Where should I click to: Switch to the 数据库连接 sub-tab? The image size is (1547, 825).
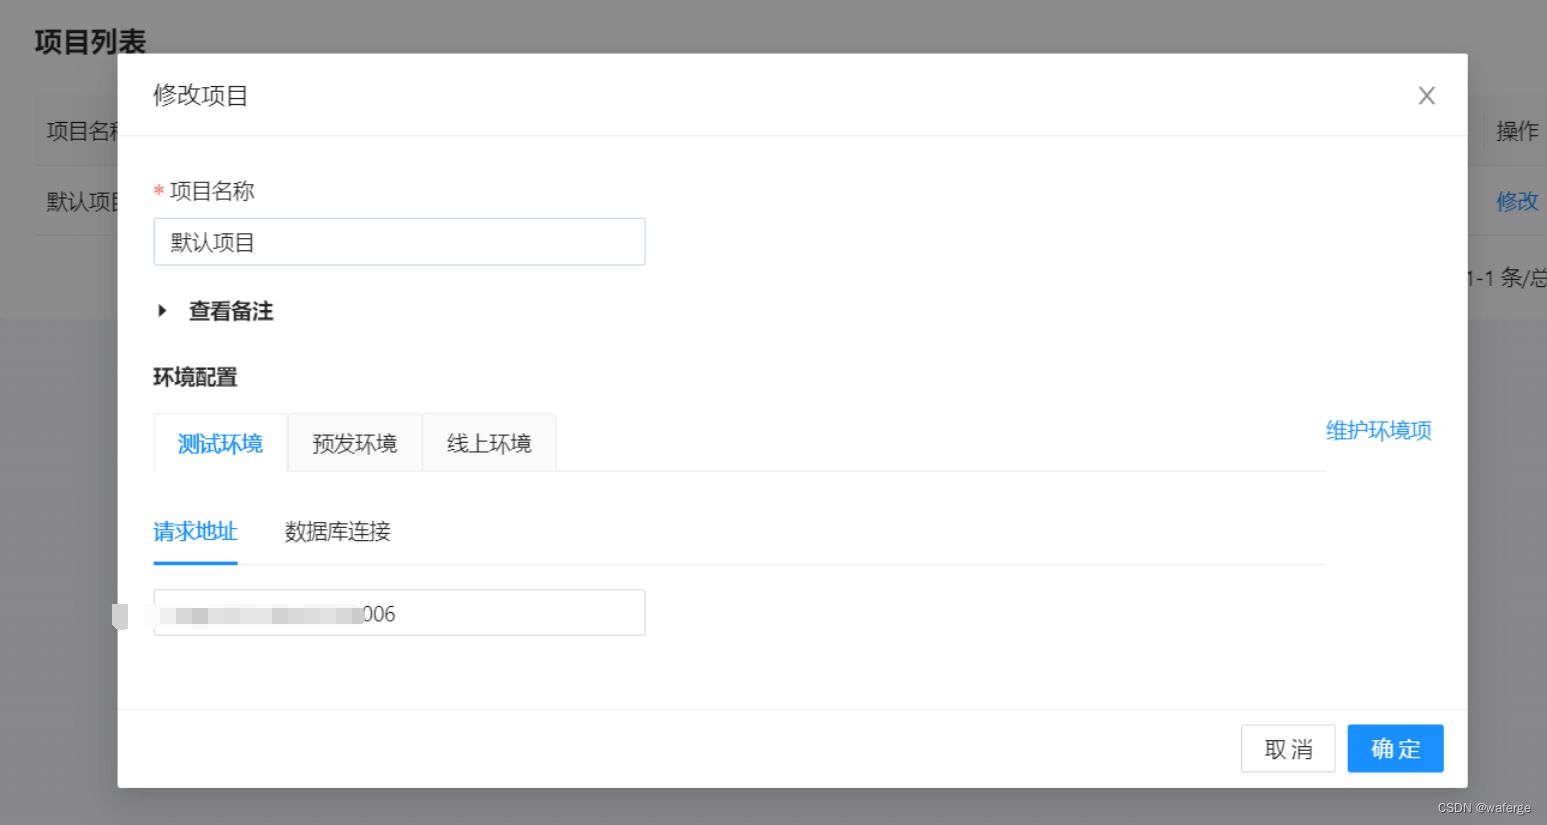(x=337, y=532)
